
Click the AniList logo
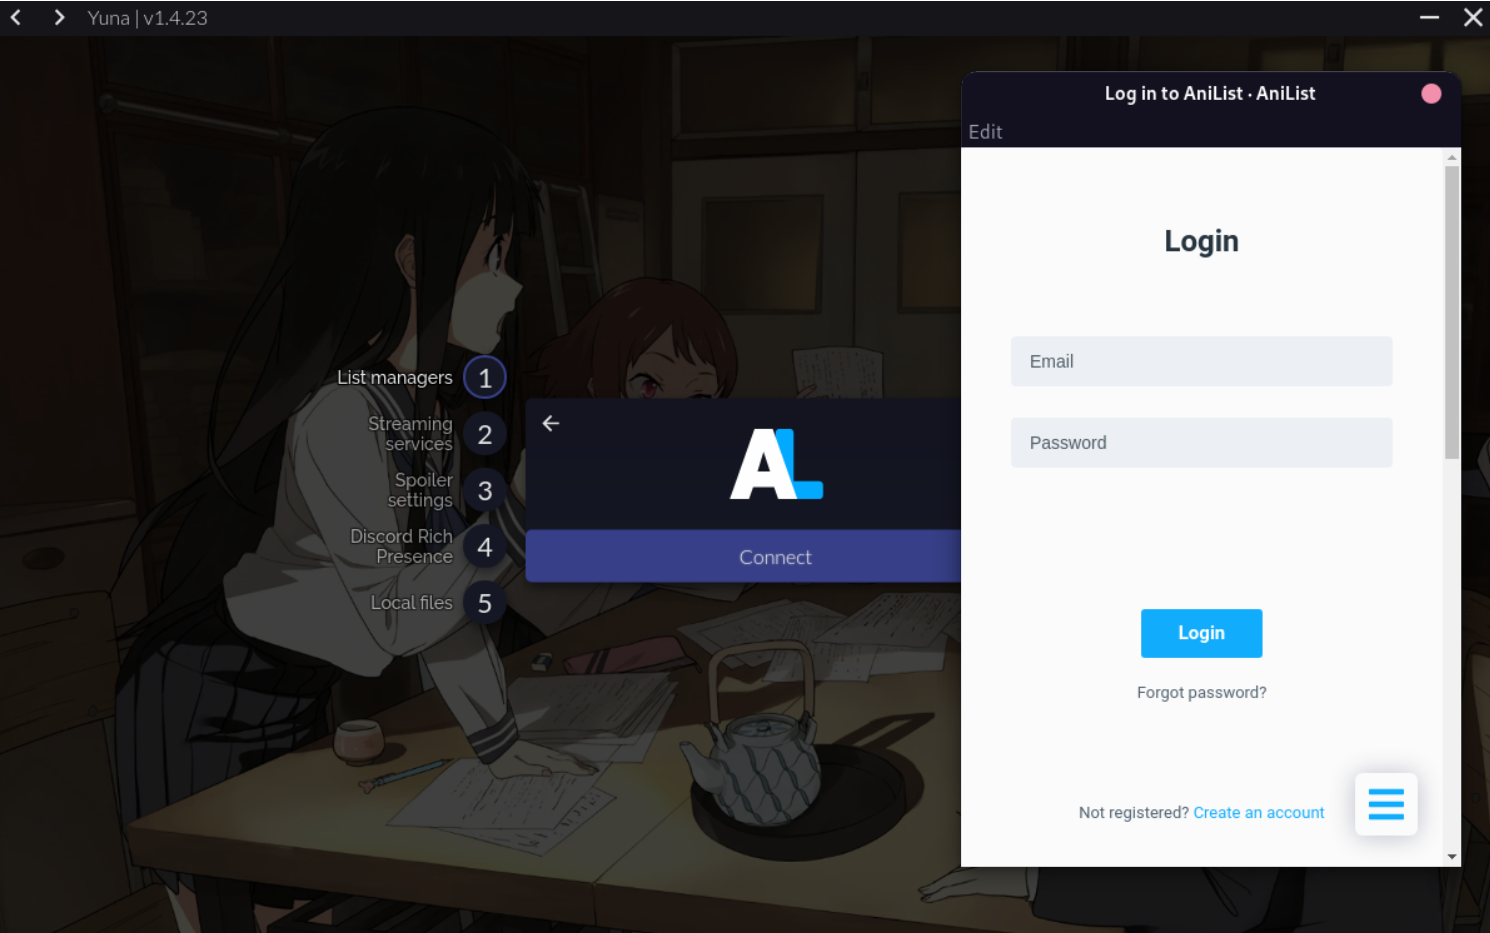point(776,465)
